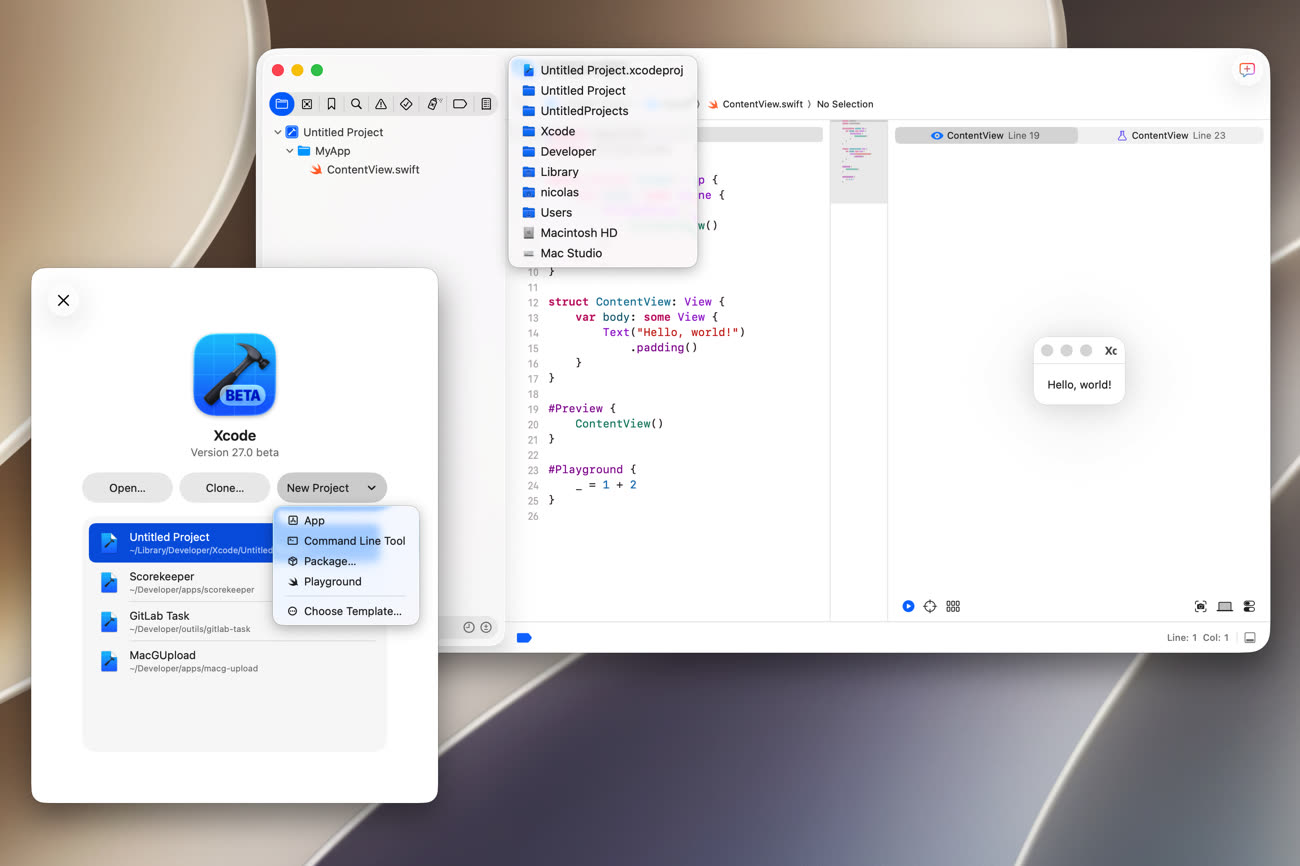Image resolution: width=1300 pixels, height=866 pixels.
Task: Click the Line: 1 Col: 1 indicator
Action: point(1197,638)
